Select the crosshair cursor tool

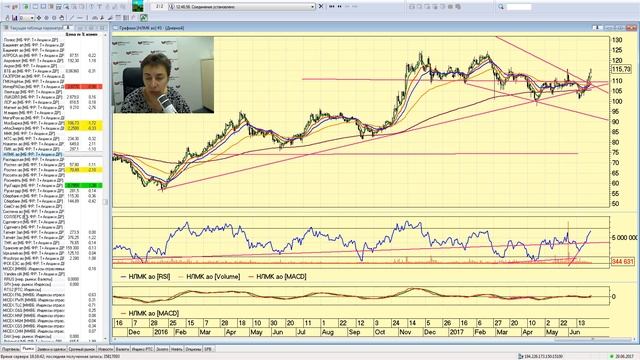click(x=39, y=18)
